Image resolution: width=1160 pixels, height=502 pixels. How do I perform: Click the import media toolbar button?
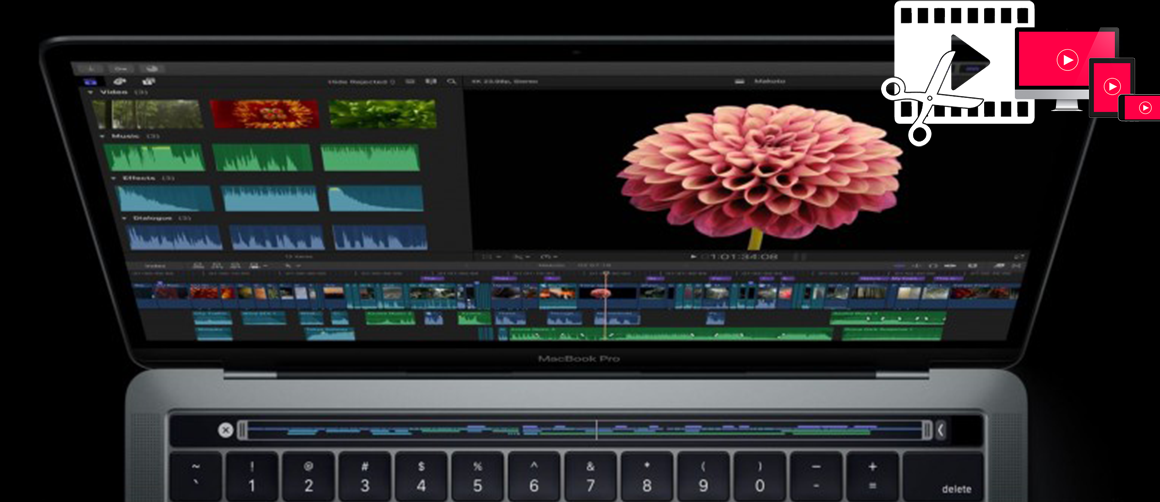pos(92,68)
